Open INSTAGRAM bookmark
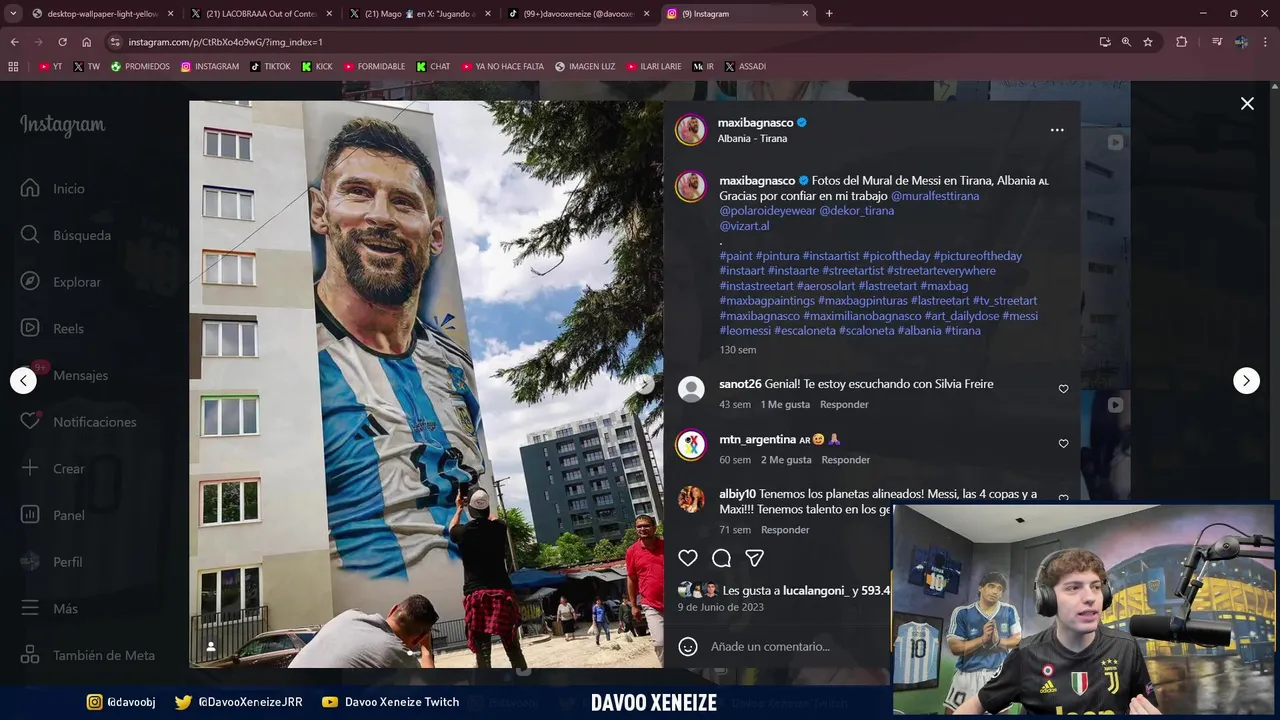 pyautogui.click(x=210, y=66)
